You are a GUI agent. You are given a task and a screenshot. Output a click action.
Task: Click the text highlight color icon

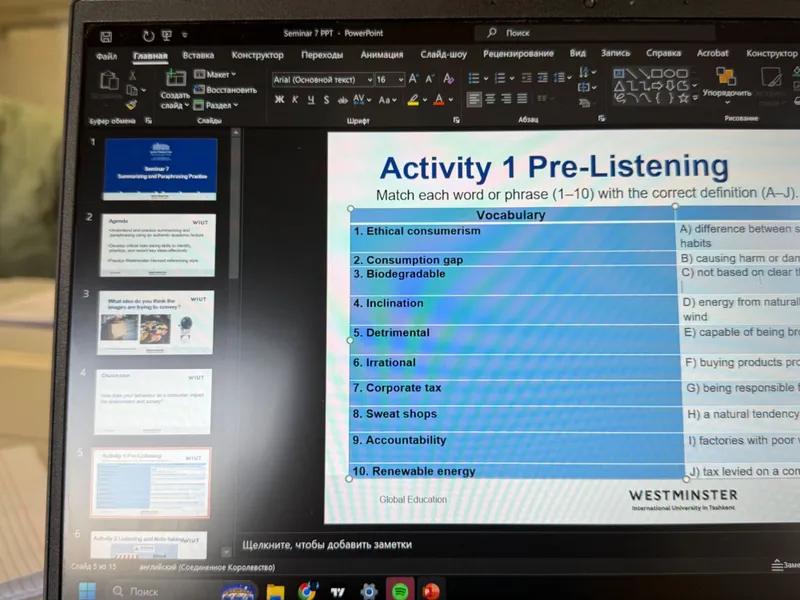[413, 99]
